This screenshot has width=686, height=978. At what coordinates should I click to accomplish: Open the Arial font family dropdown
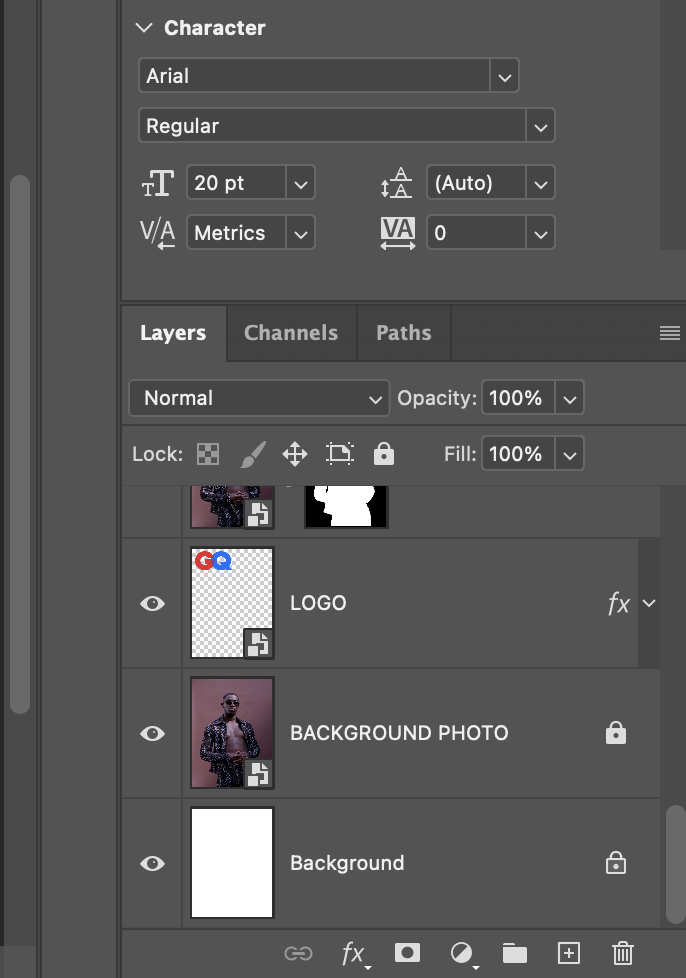point(504,75)
